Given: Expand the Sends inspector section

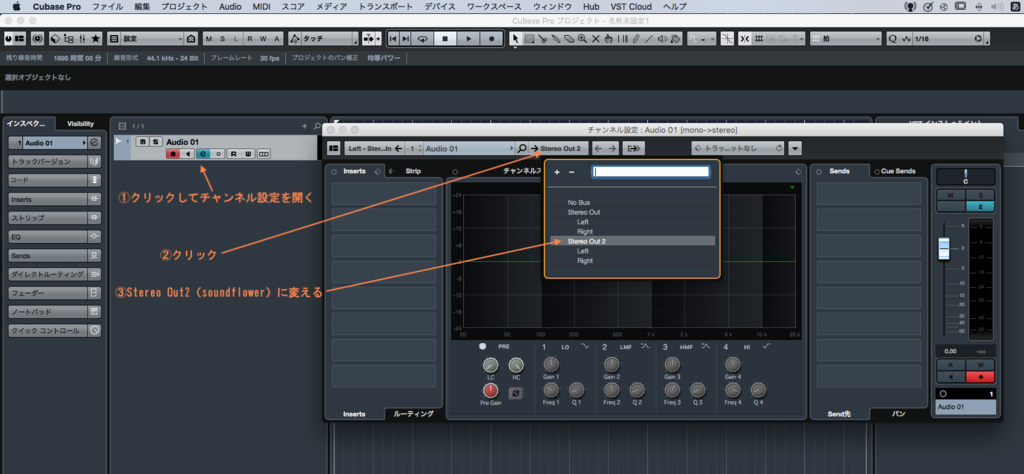Looking at the screenshot, I should 54,255.
